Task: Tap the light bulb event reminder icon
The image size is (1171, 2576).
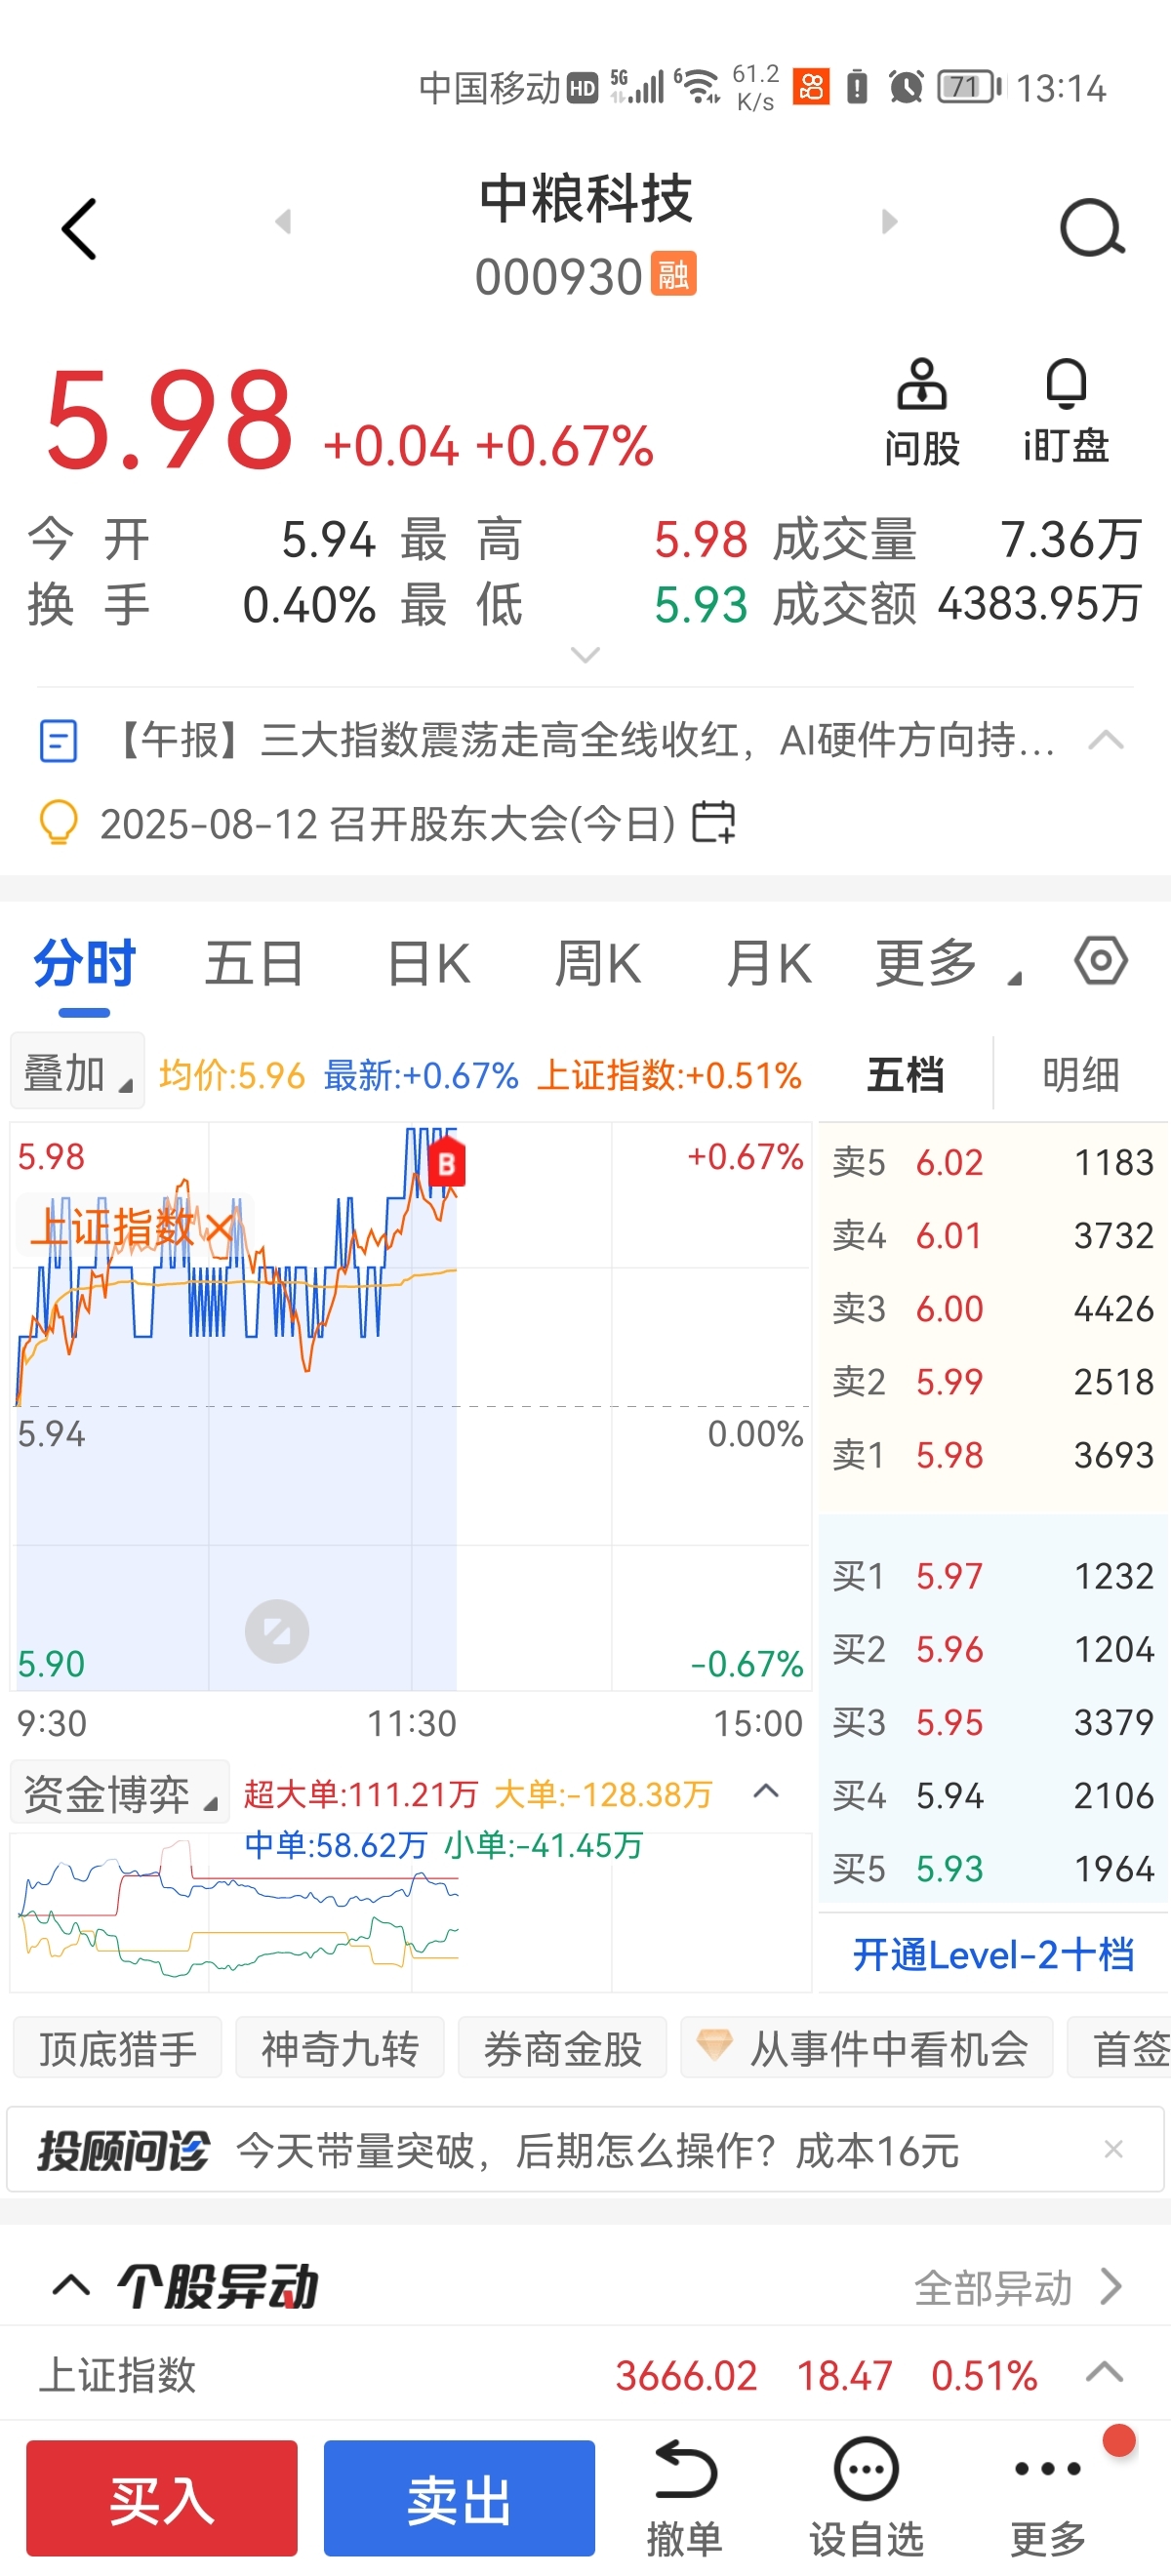Action: [58, 824]
